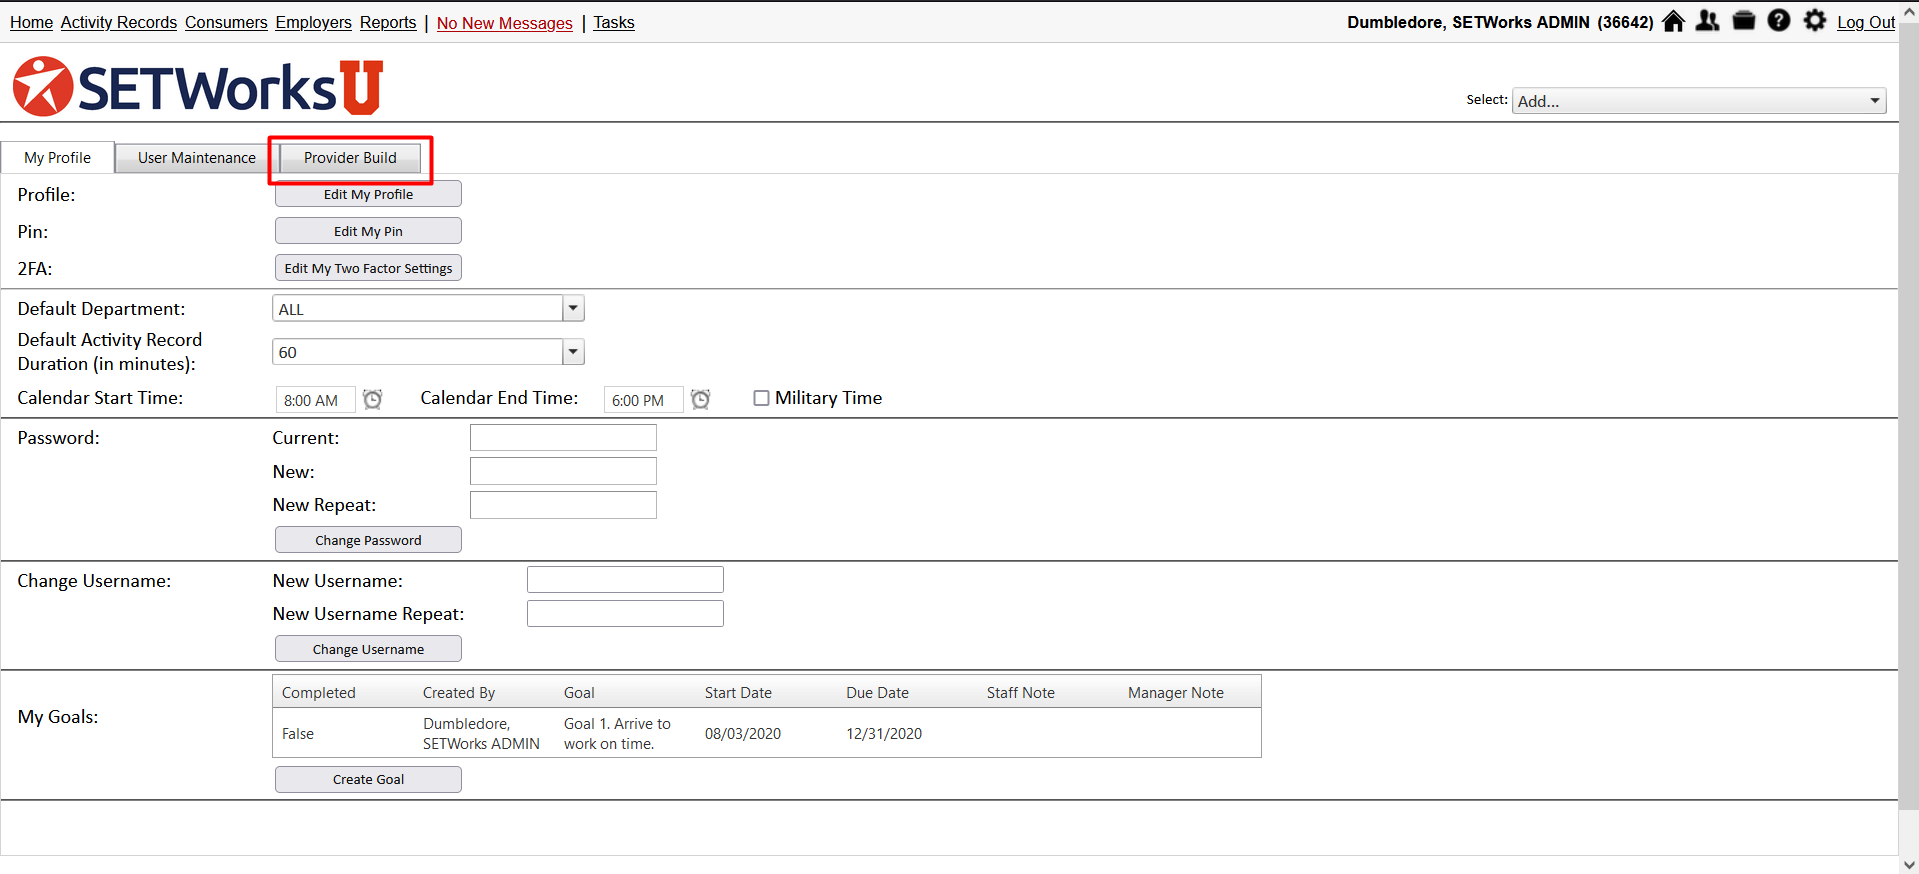Click the scrollbar down arrow

pos(1909,865)
